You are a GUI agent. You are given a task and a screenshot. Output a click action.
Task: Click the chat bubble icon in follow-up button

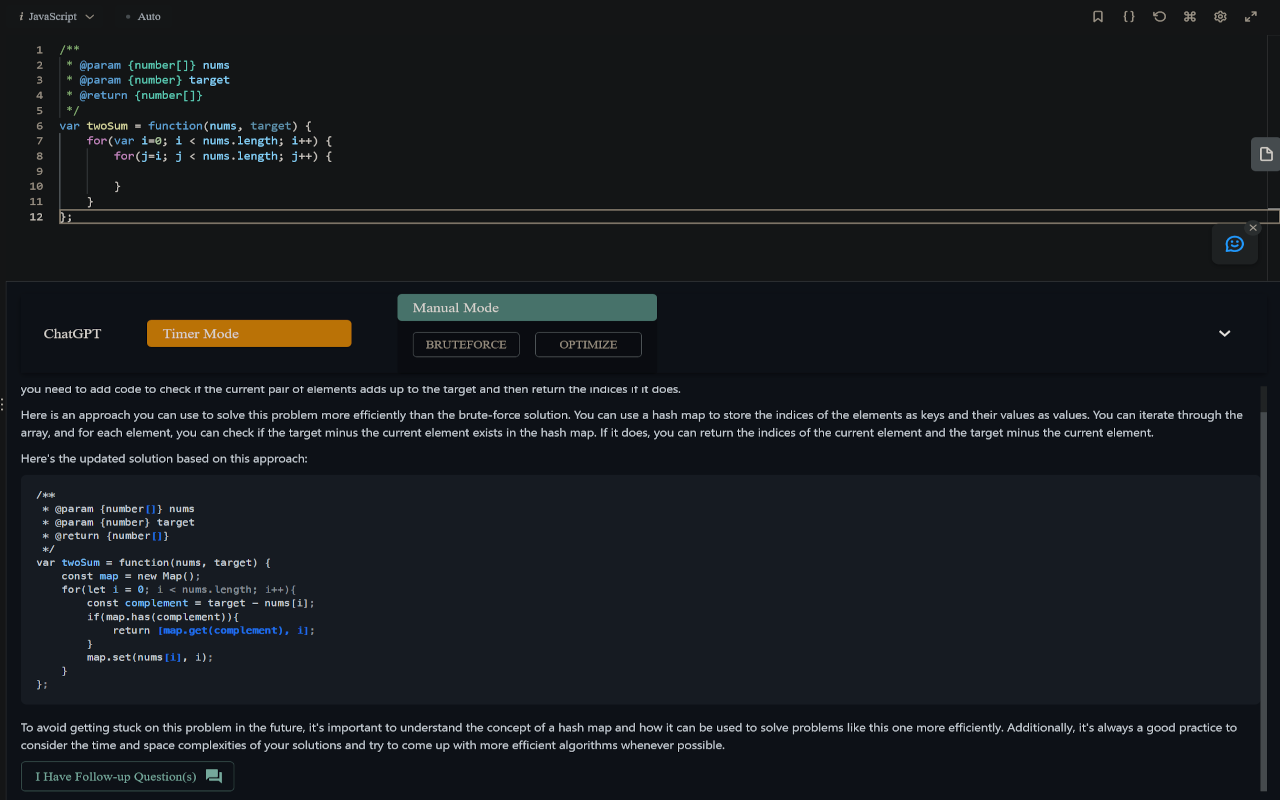click(213, 776)
